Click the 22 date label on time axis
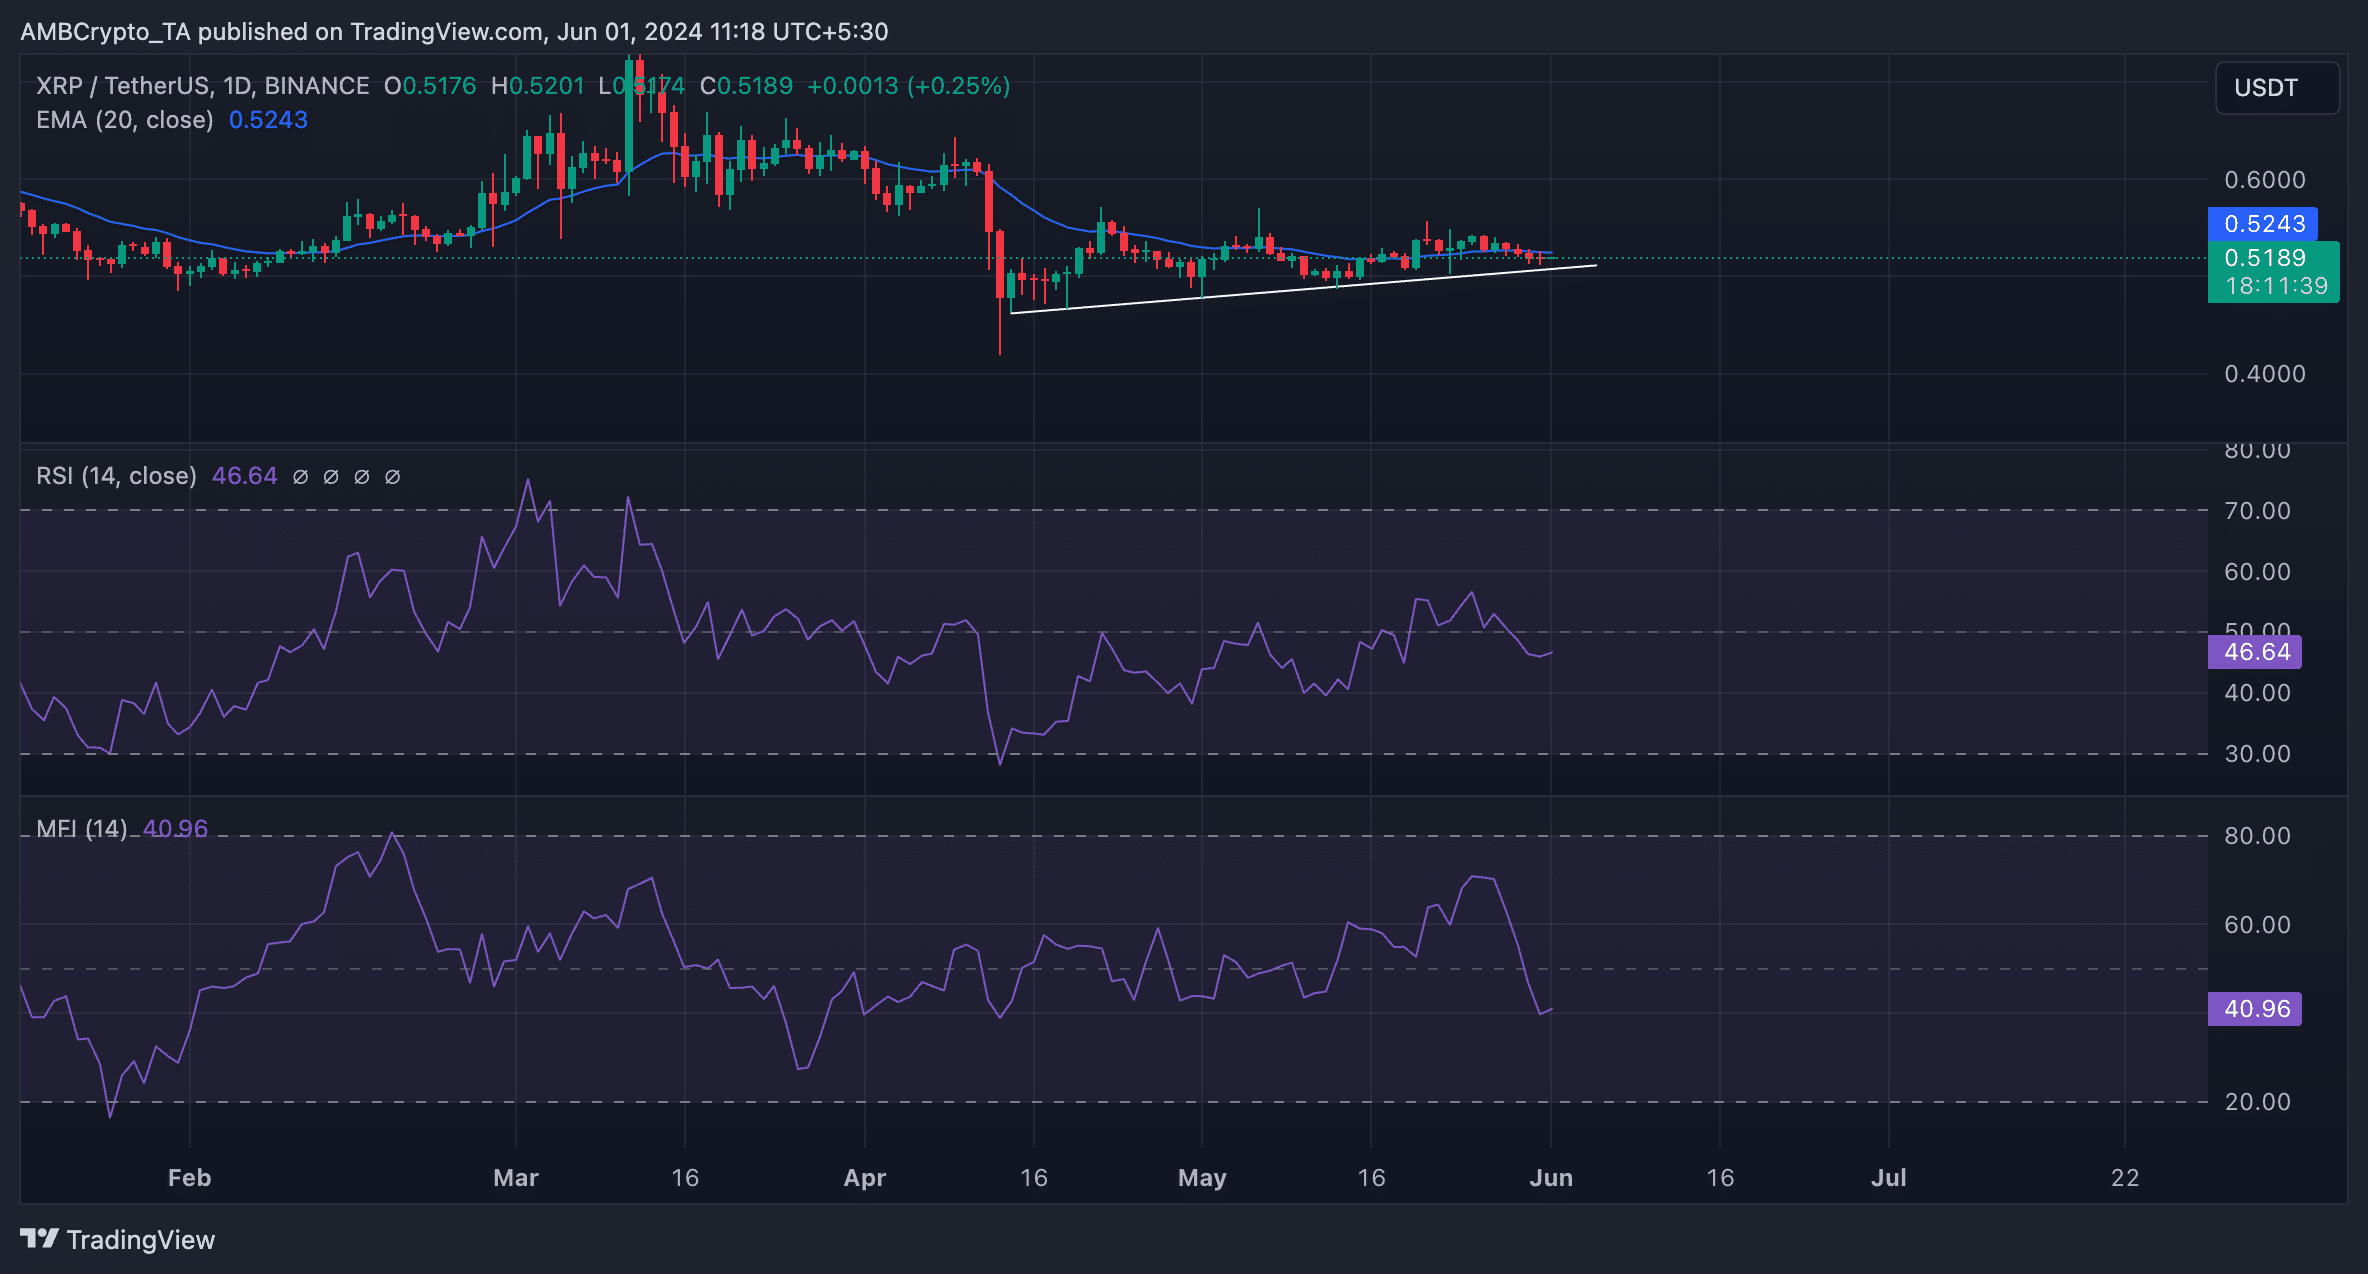This screenshot has height=1274, width=2368. (2125, 1178)
